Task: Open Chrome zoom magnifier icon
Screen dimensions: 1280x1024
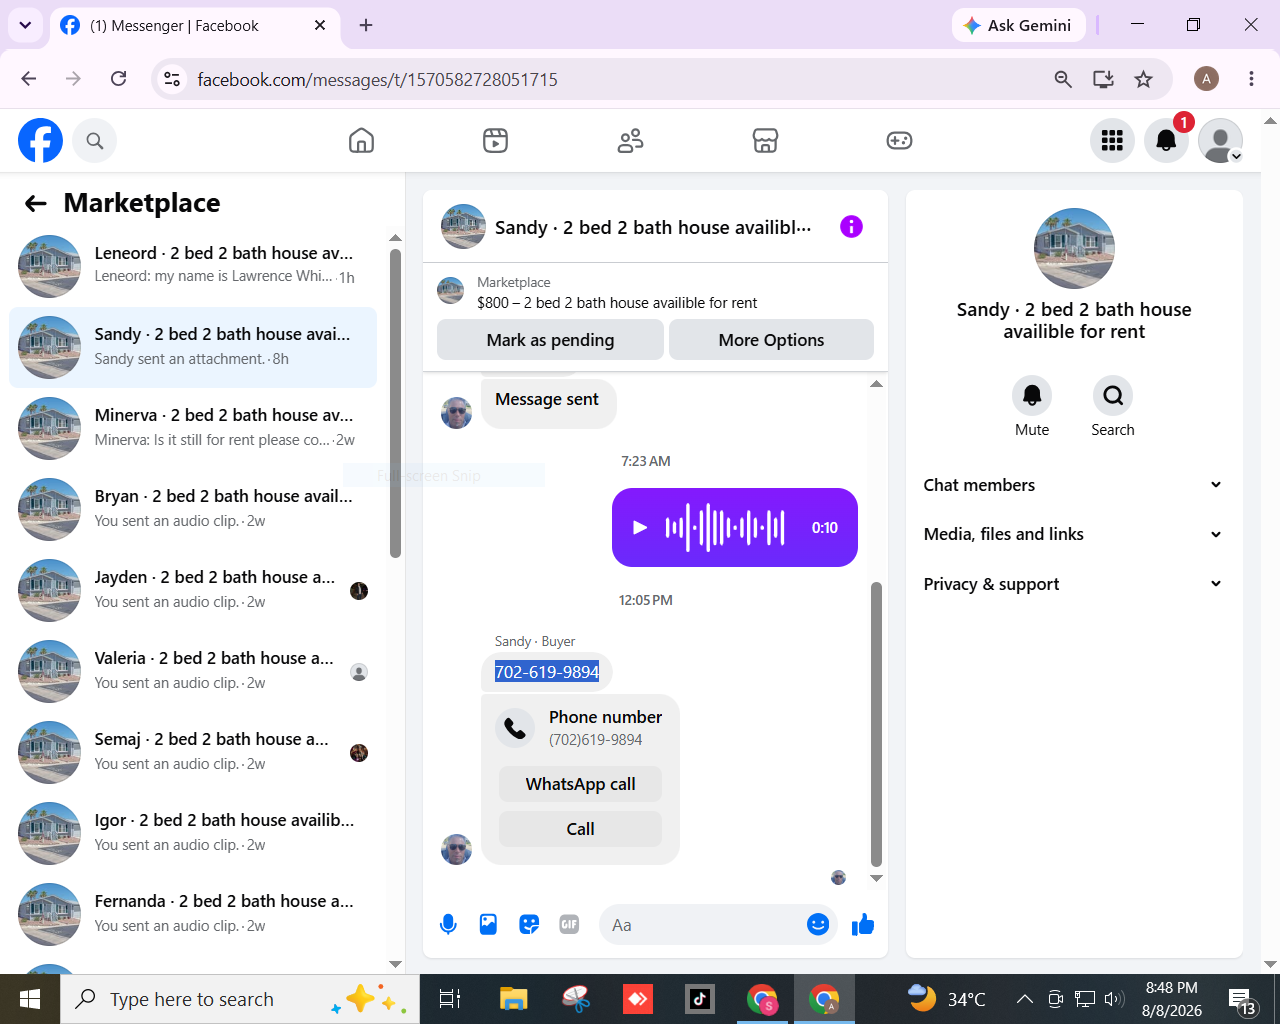Action: [x=1063, y=79]
